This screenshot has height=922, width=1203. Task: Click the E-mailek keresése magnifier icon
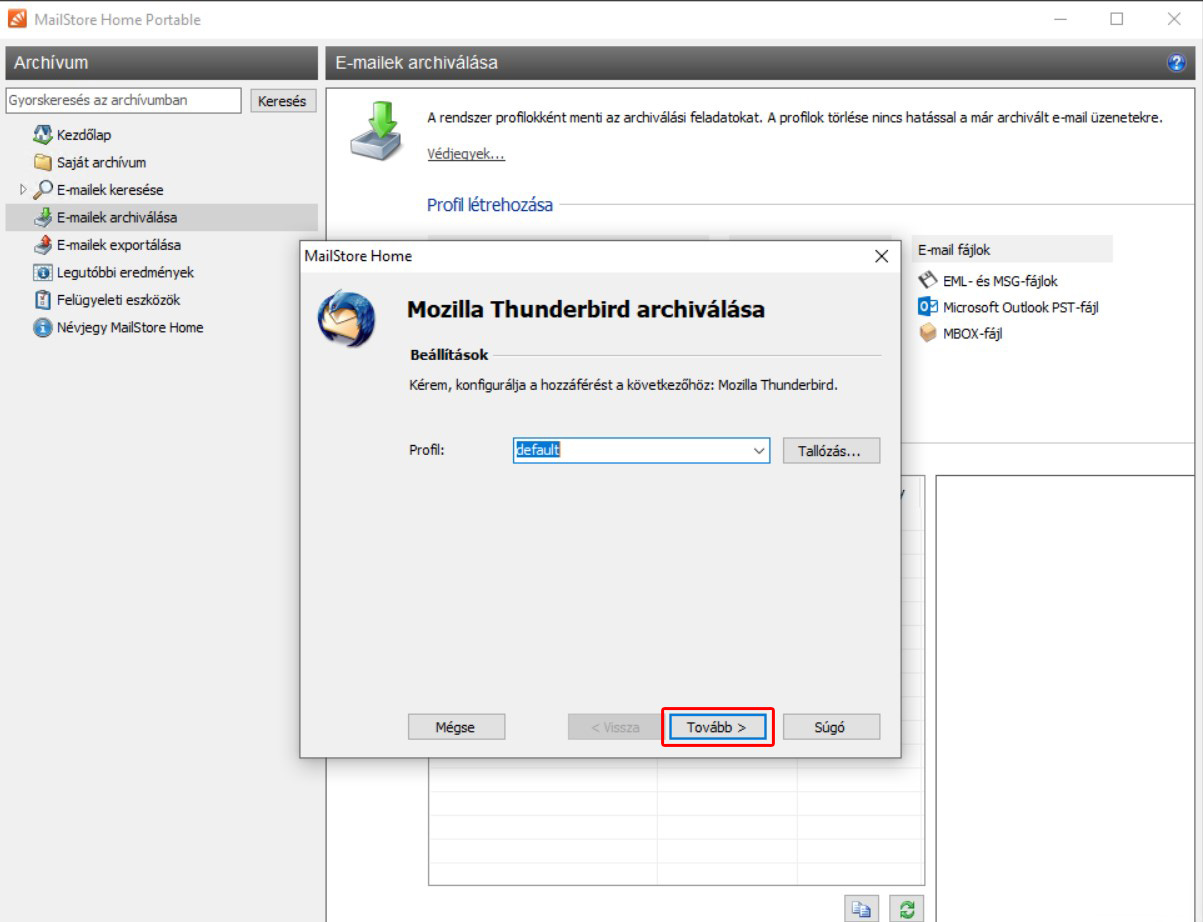click(x=43, y=190)
